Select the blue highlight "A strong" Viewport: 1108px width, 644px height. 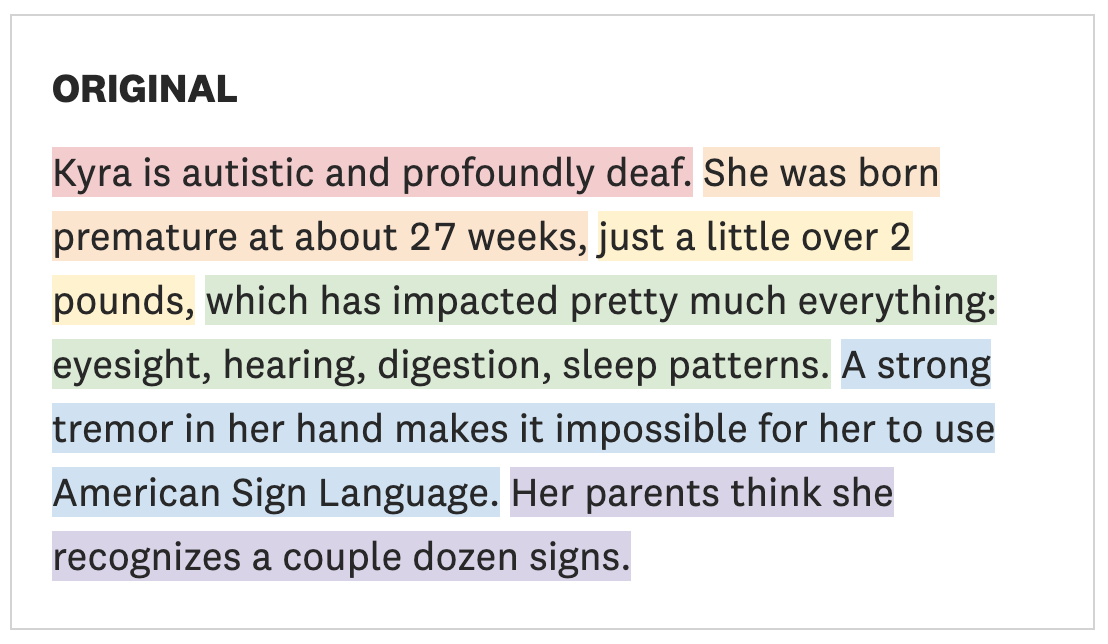tap(916, 365)
